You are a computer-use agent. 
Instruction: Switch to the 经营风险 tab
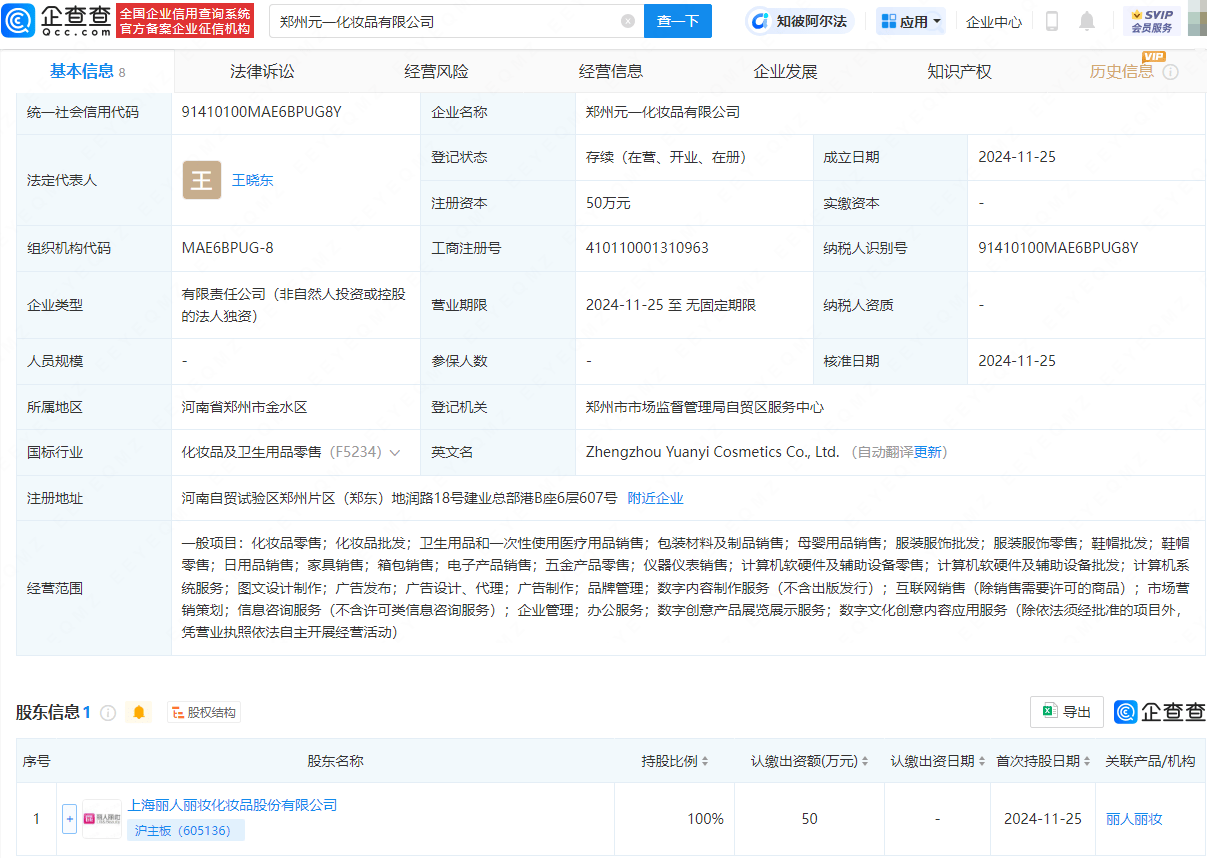click(436, 71)
